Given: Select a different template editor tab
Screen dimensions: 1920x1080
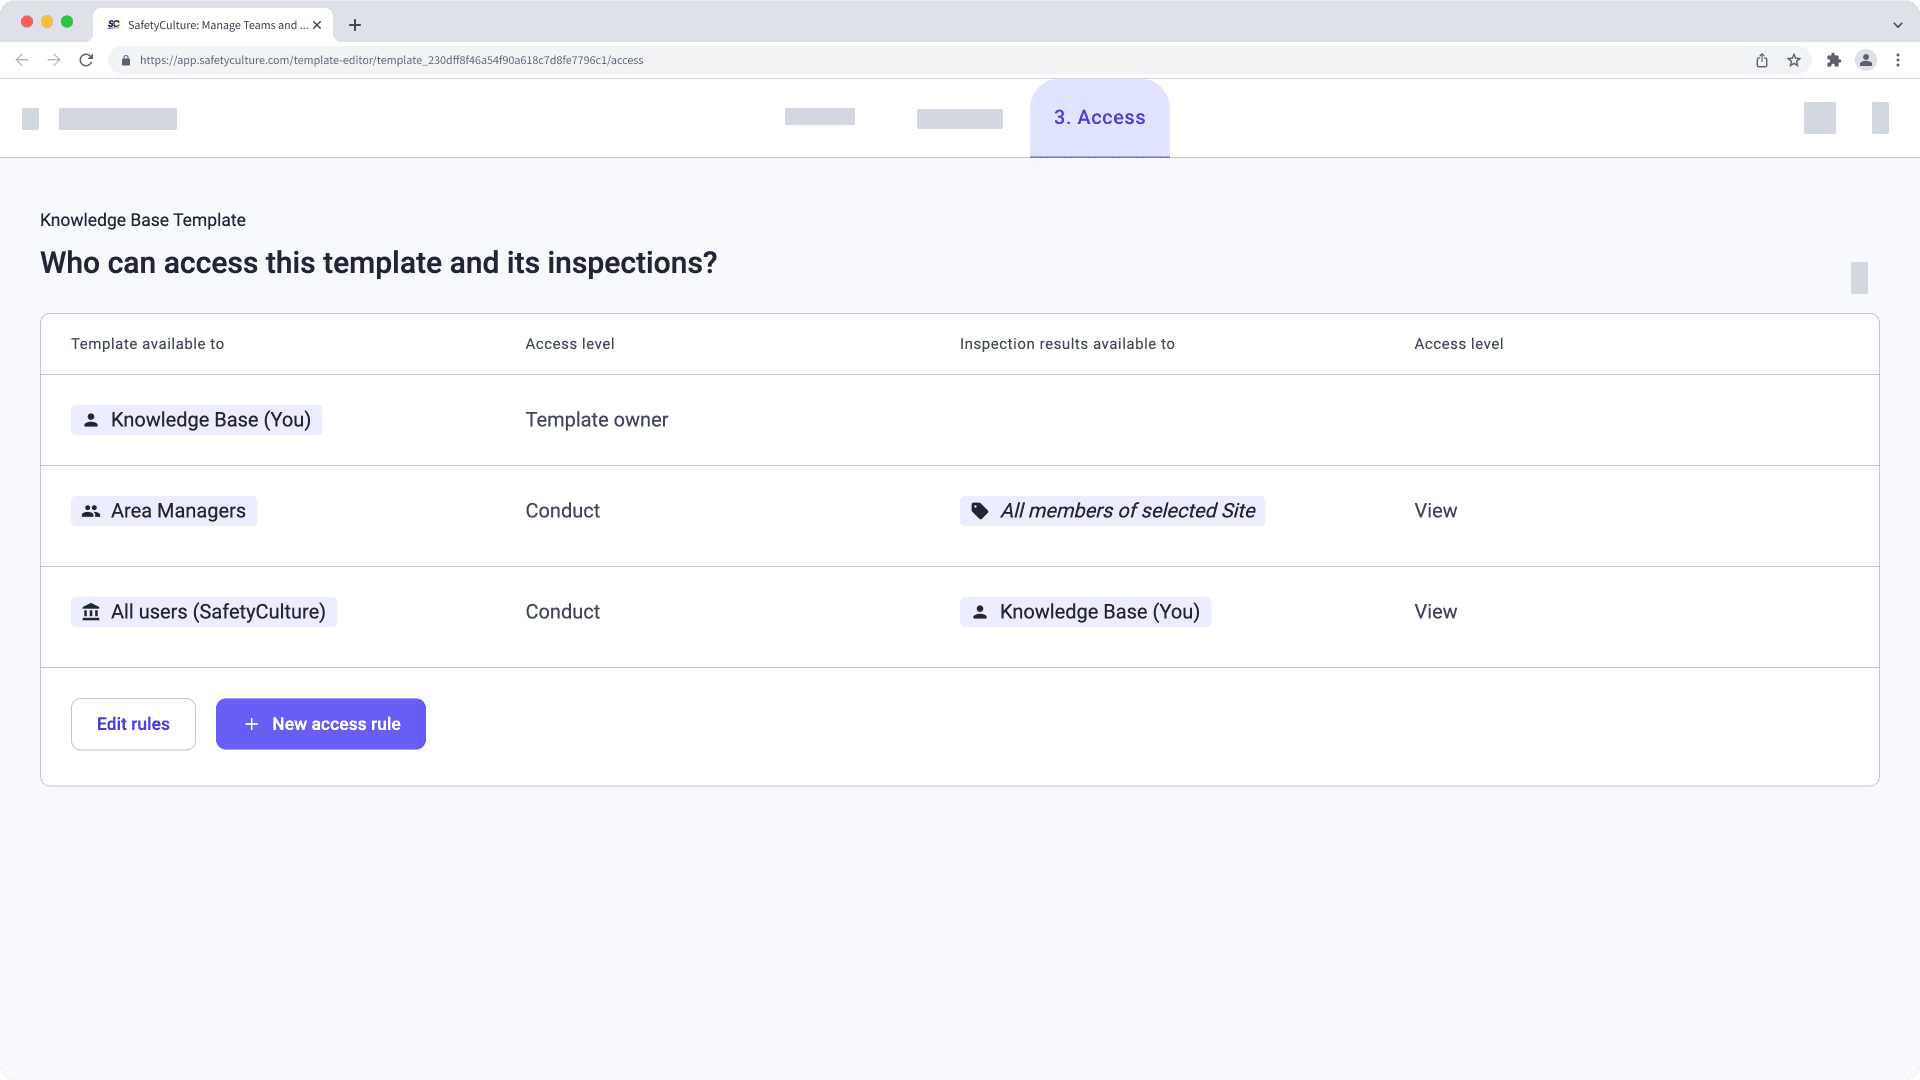Looking at the screenshot, I should (x=820, y=117).
